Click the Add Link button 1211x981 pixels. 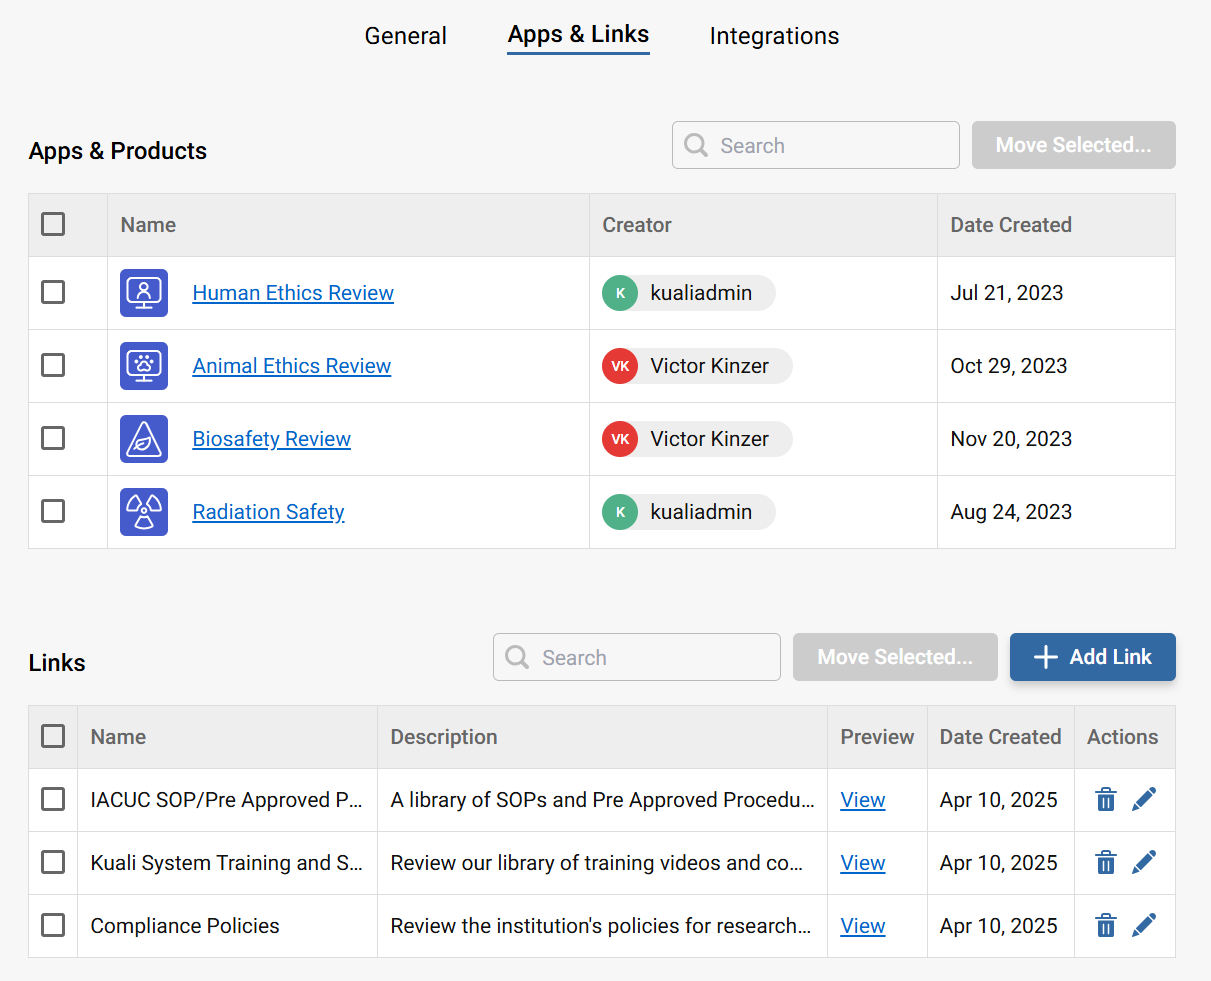click(1092, 657)
